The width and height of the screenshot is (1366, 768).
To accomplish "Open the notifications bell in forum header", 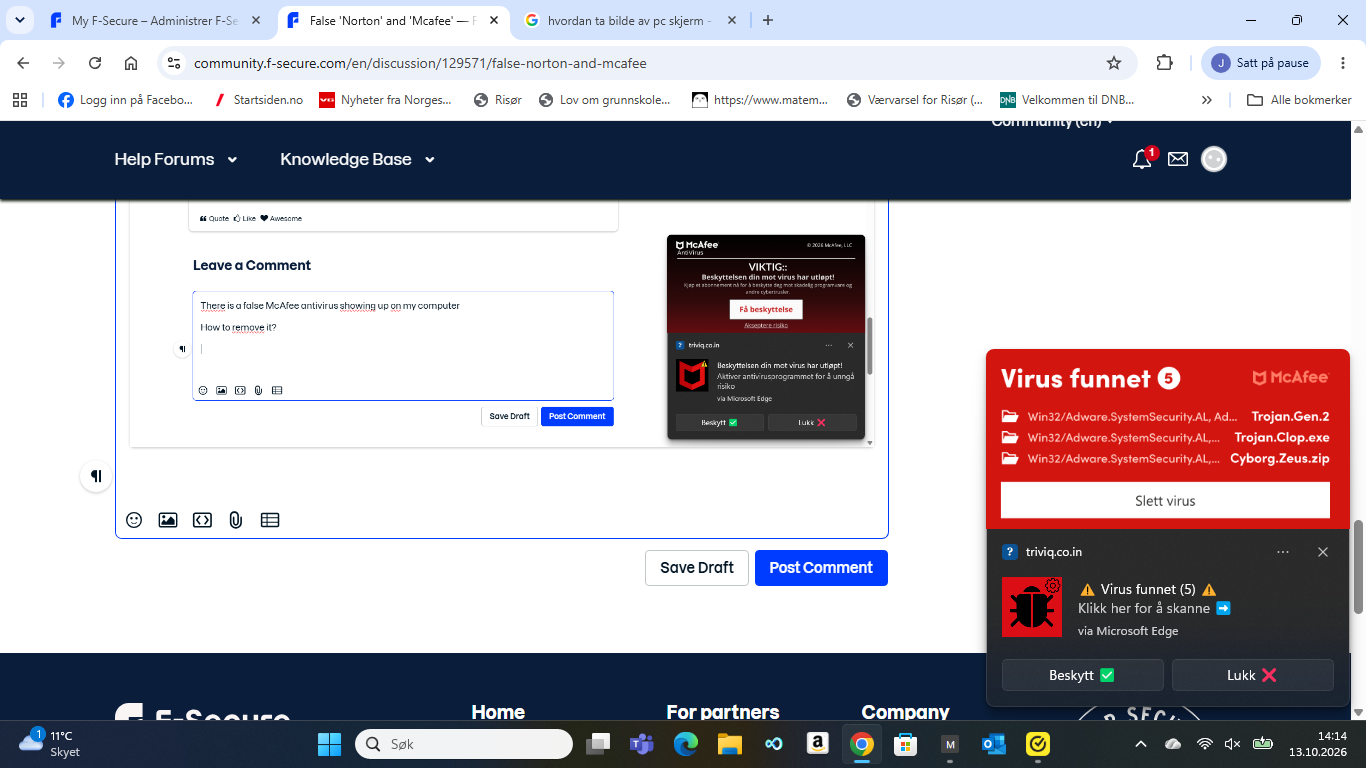I will click(1142, 159).
